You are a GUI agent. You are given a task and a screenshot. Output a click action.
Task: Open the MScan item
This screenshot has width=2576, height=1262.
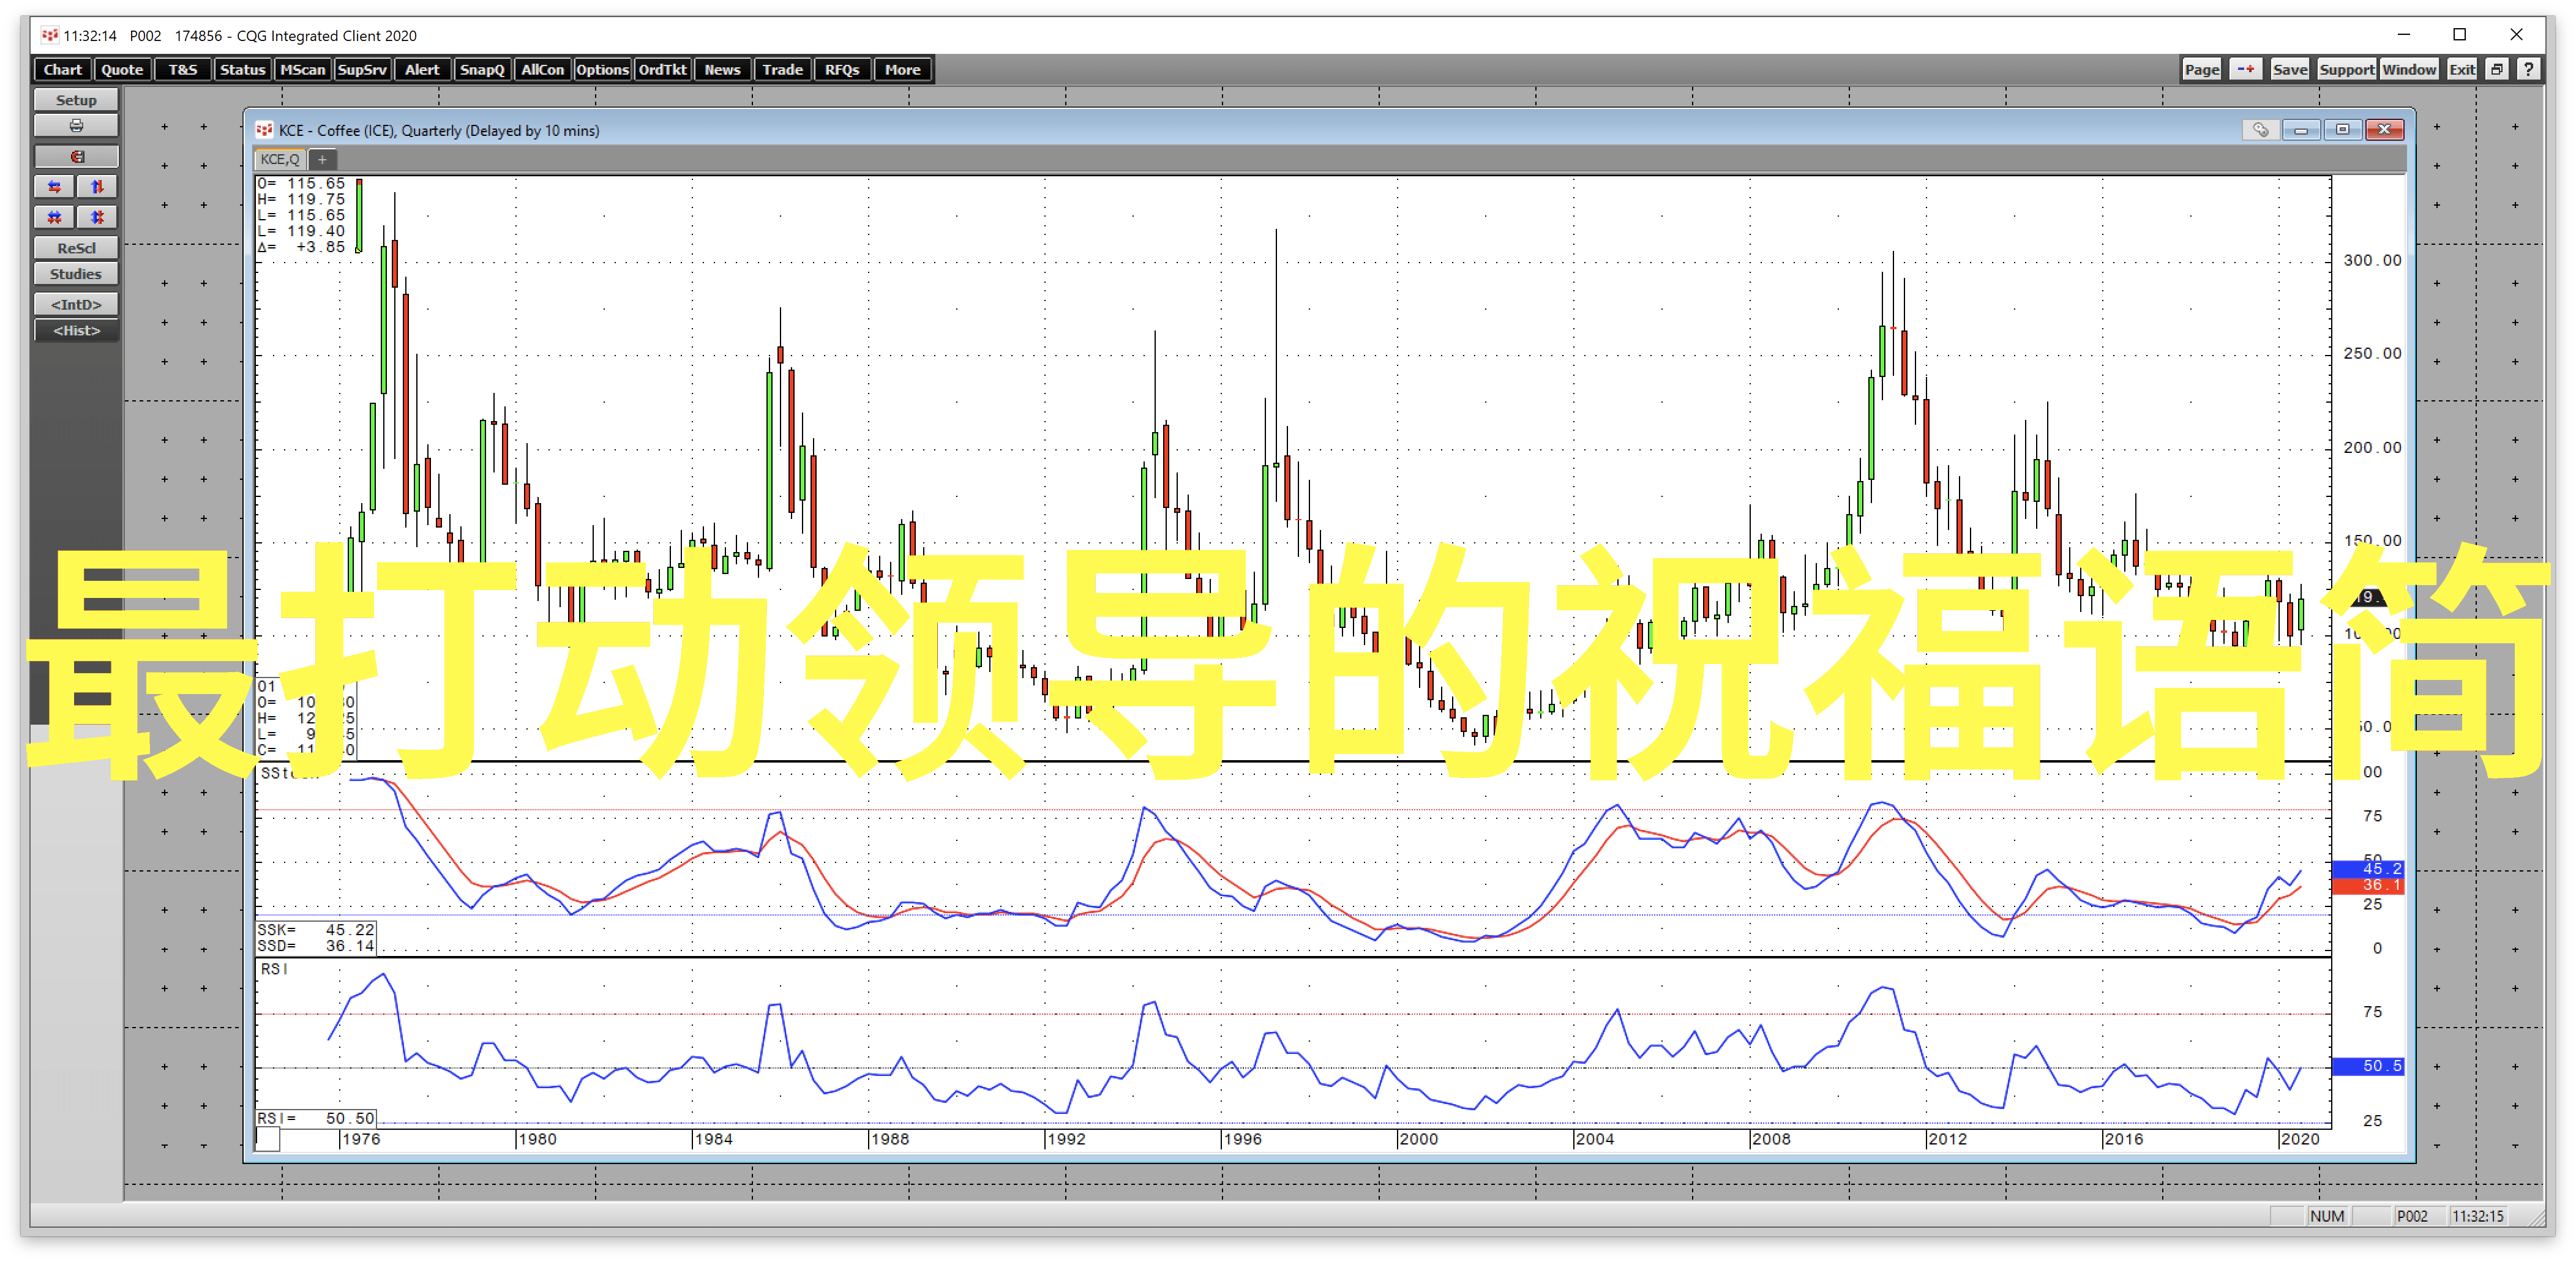coord(302,69)
